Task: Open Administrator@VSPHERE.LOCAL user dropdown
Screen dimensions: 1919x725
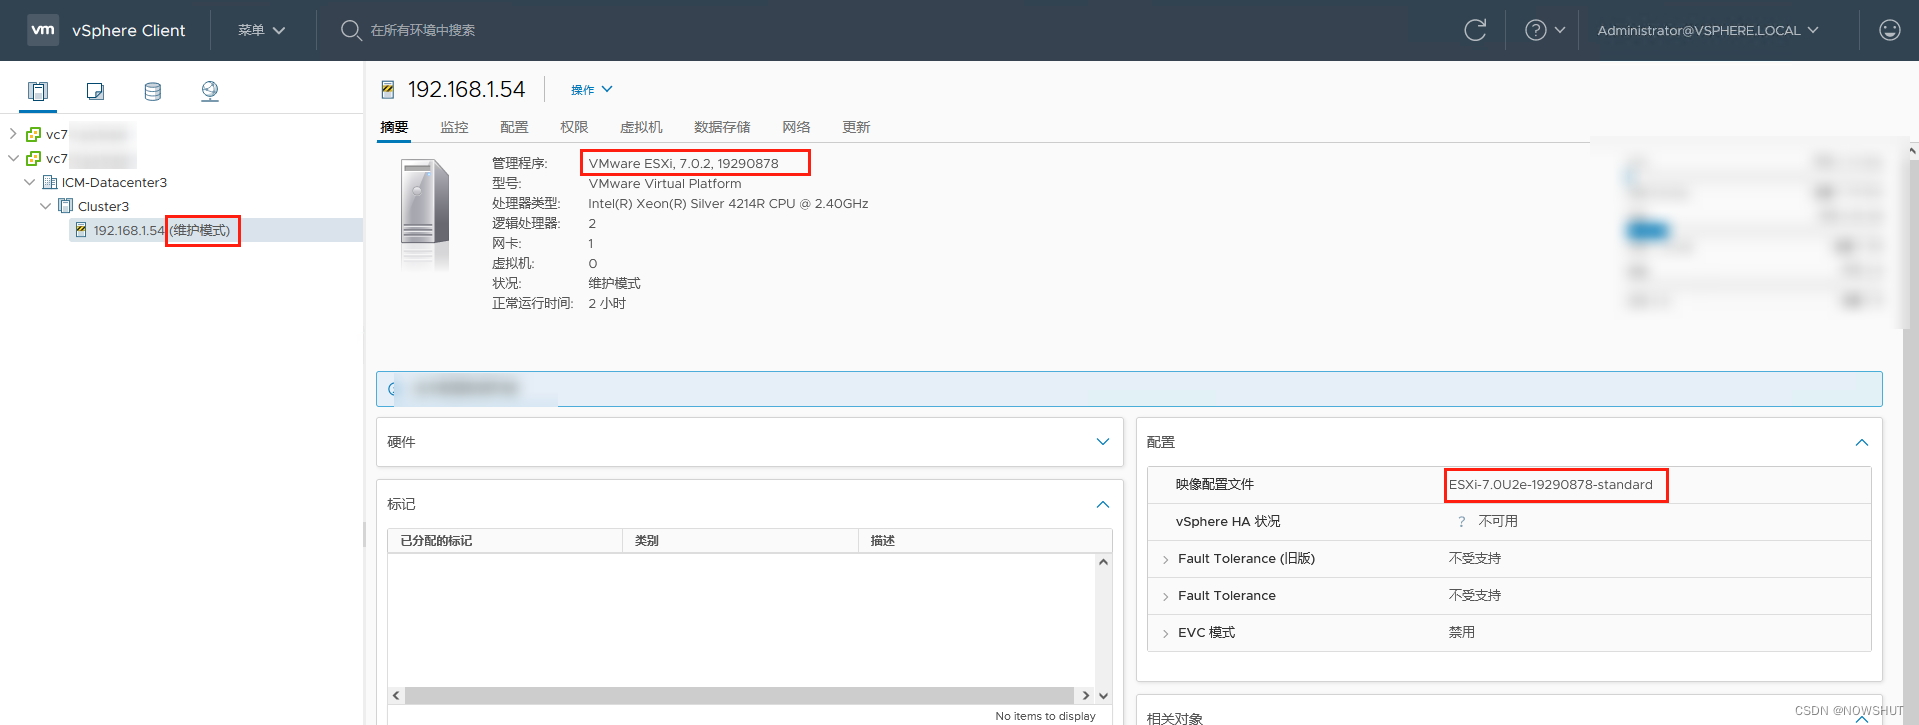Action: (x=1708, y=30)
